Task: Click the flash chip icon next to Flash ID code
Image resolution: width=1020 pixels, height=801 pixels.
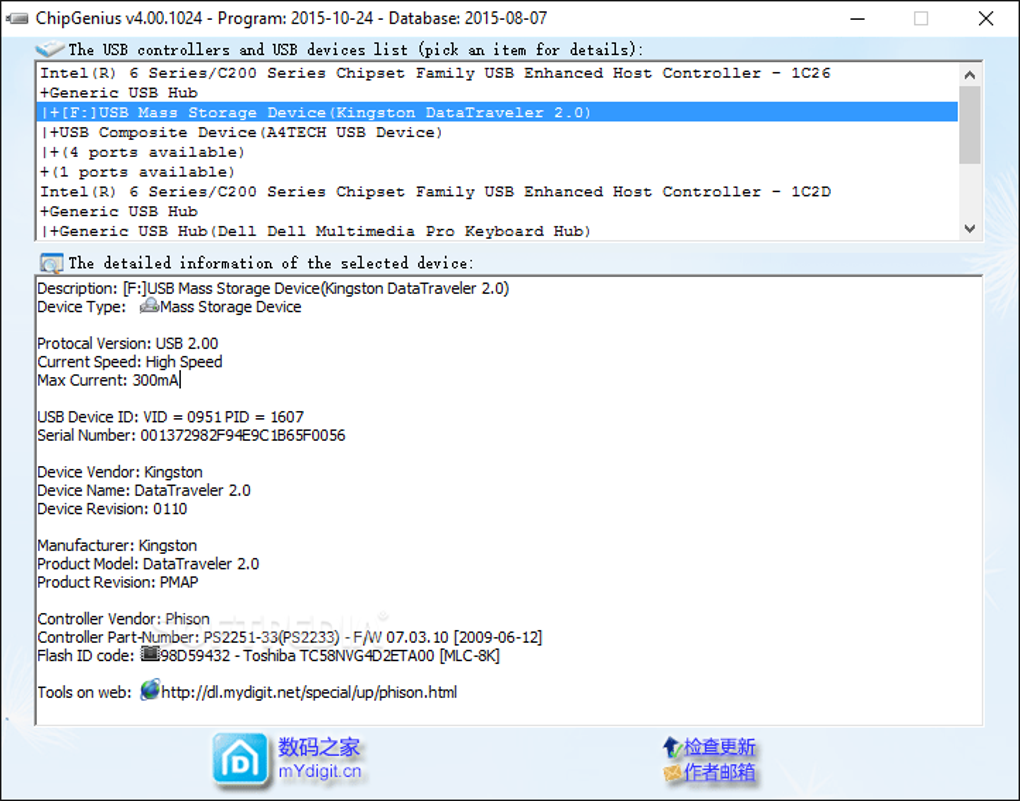Action: 150,654
